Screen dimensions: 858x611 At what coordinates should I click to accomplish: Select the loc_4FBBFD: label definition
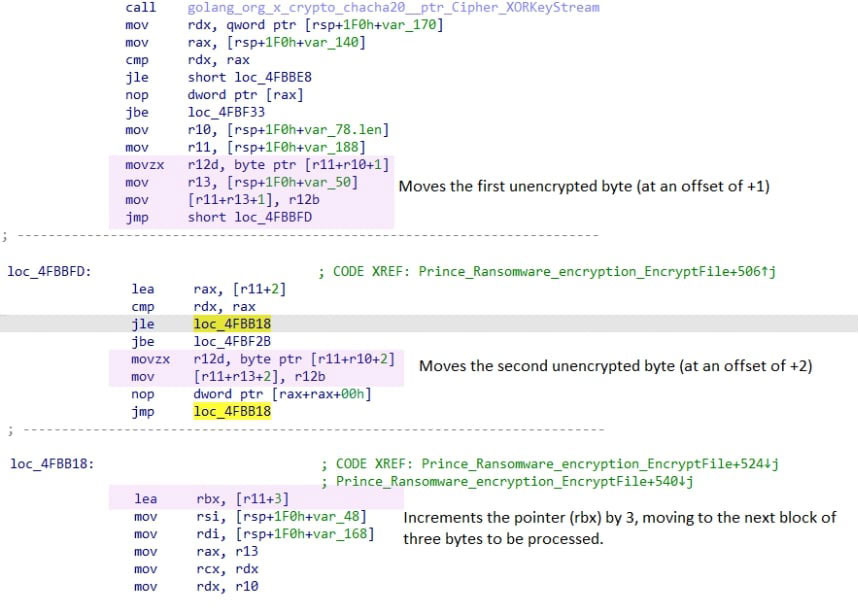click(50, 272)
